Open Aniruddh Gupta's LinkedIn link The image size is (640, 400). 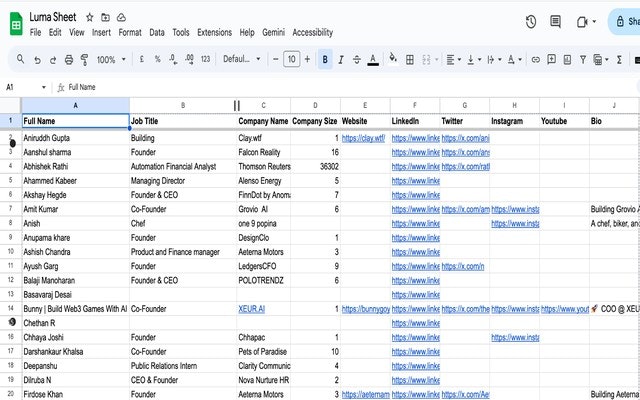pos(416,138)
